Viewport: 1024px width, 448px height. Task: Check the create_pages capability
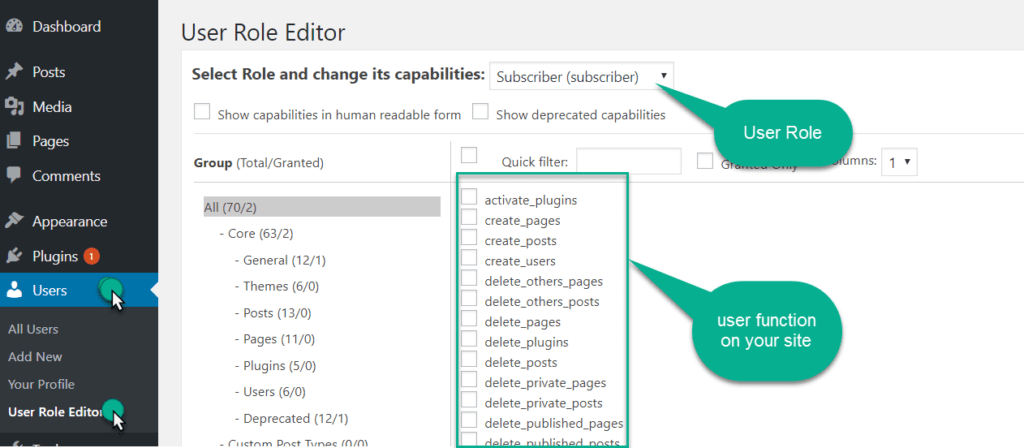469,217
